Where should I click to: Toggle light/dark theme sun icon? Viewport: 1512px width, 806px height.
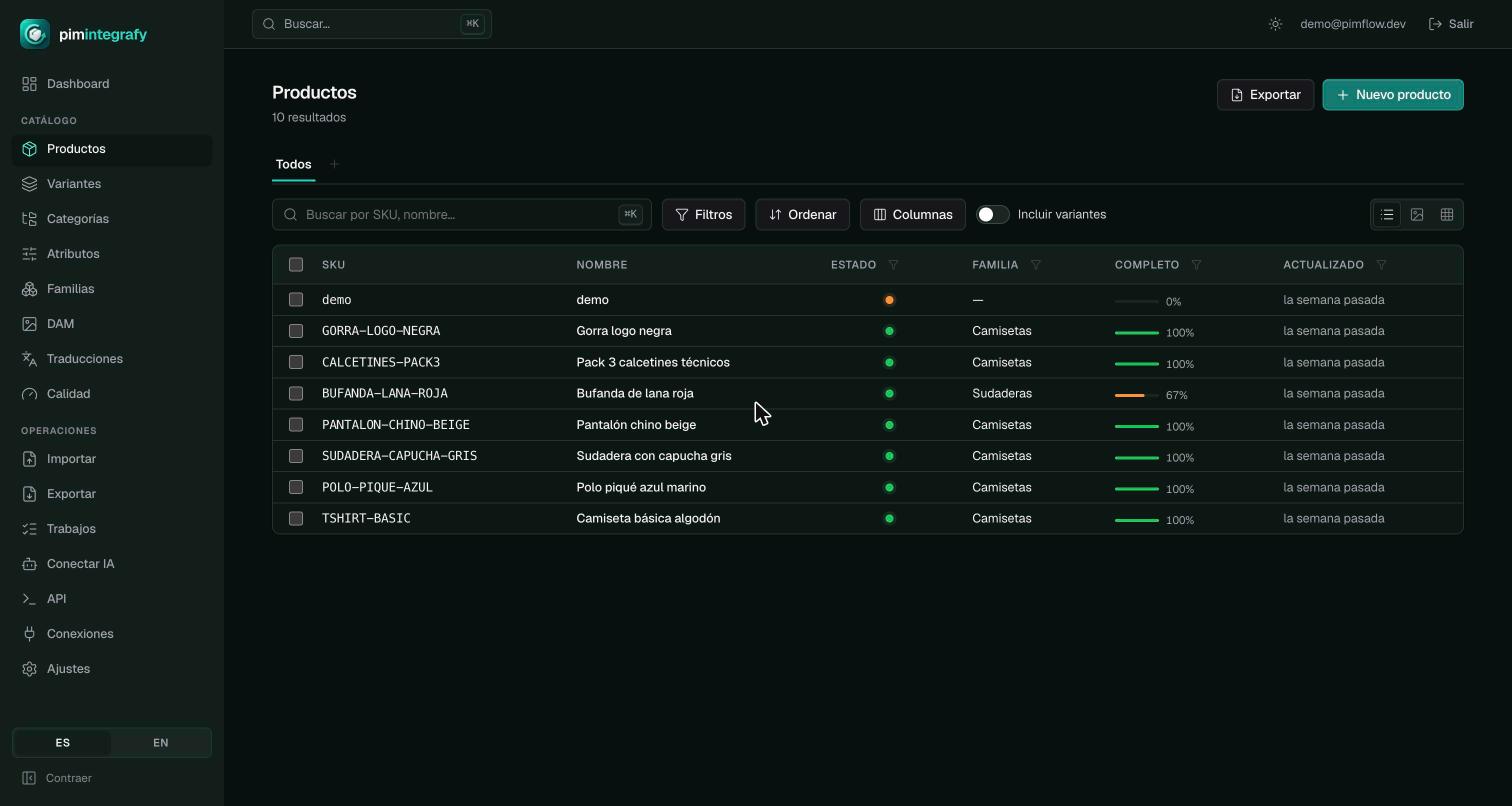tap(1275, 24)
